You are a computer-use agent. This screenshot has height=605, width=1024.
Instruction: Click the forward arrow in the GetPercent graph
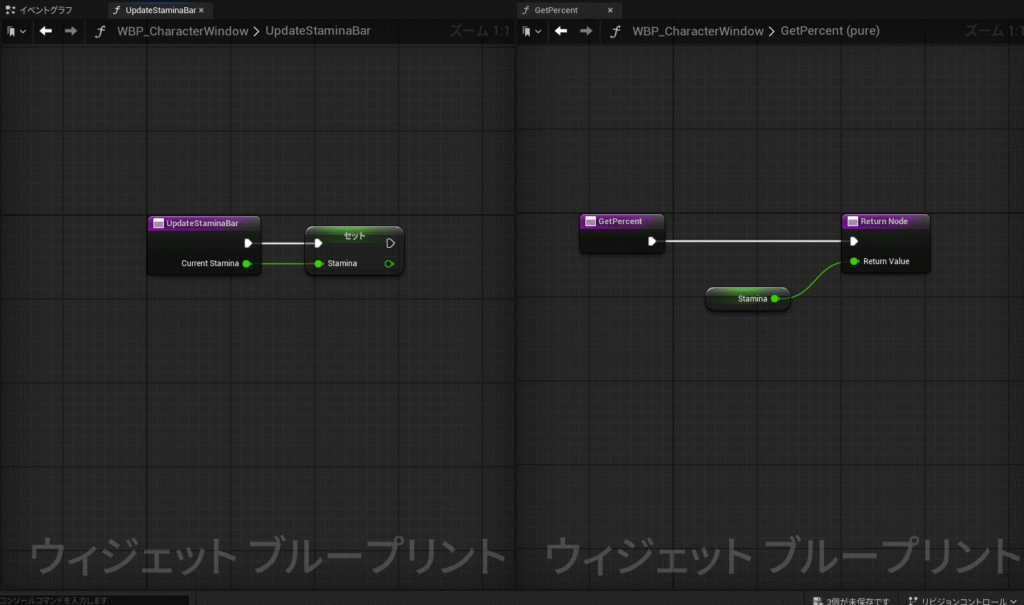click(586, 31)
